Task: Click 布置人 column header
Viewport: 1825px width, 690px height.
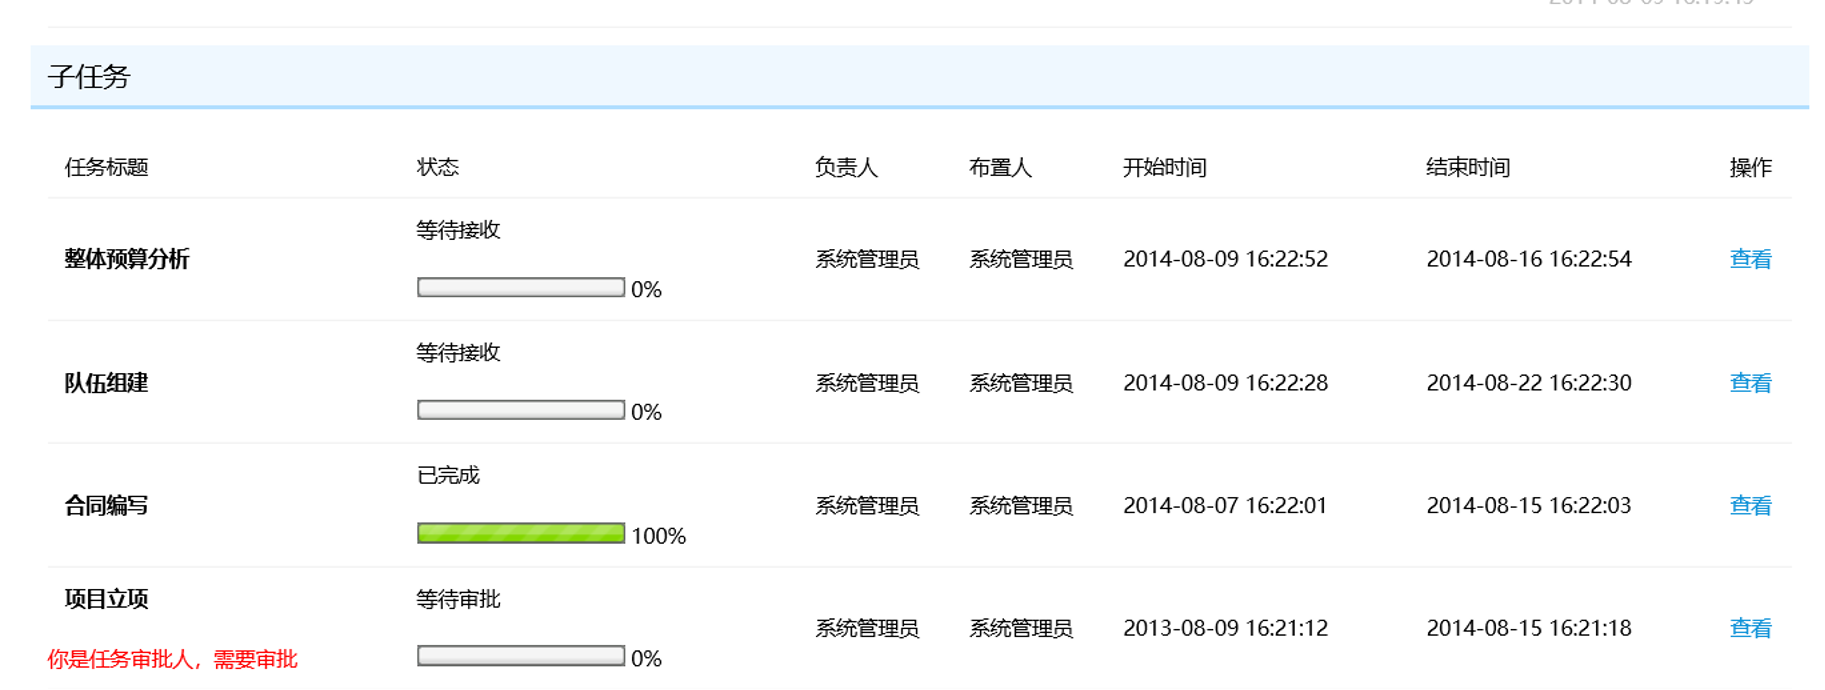Action: click(1000, 167)
